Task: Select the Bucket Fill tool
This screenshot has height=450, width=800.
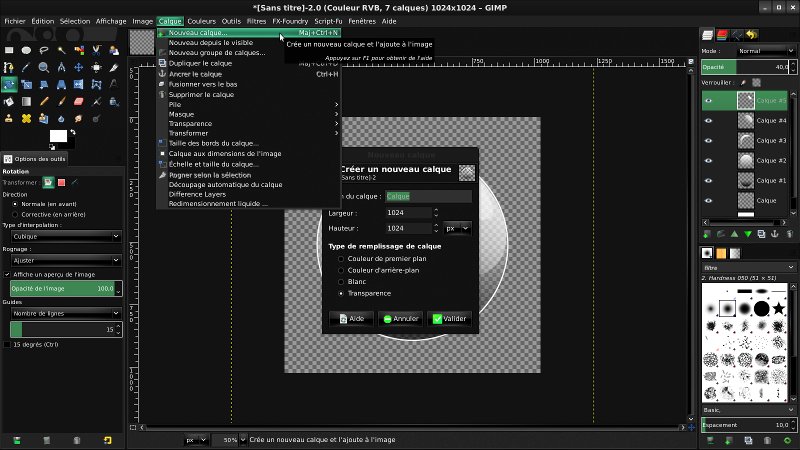Action: tap(9, 102)
